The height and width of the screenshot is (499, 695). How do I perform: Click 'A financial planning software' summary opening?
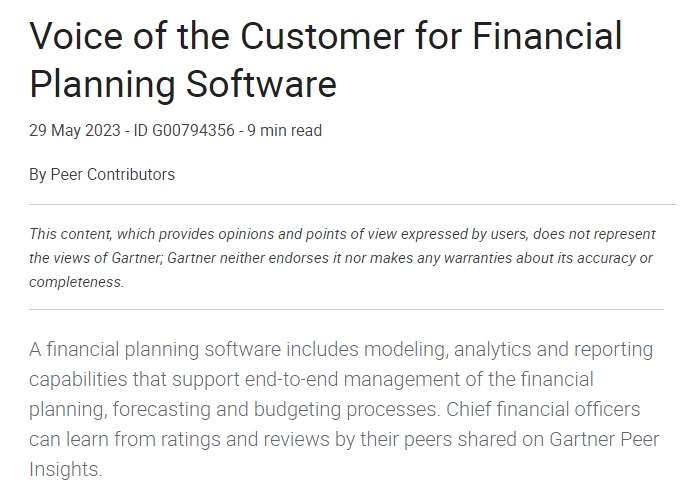click(x=155, y=350)
